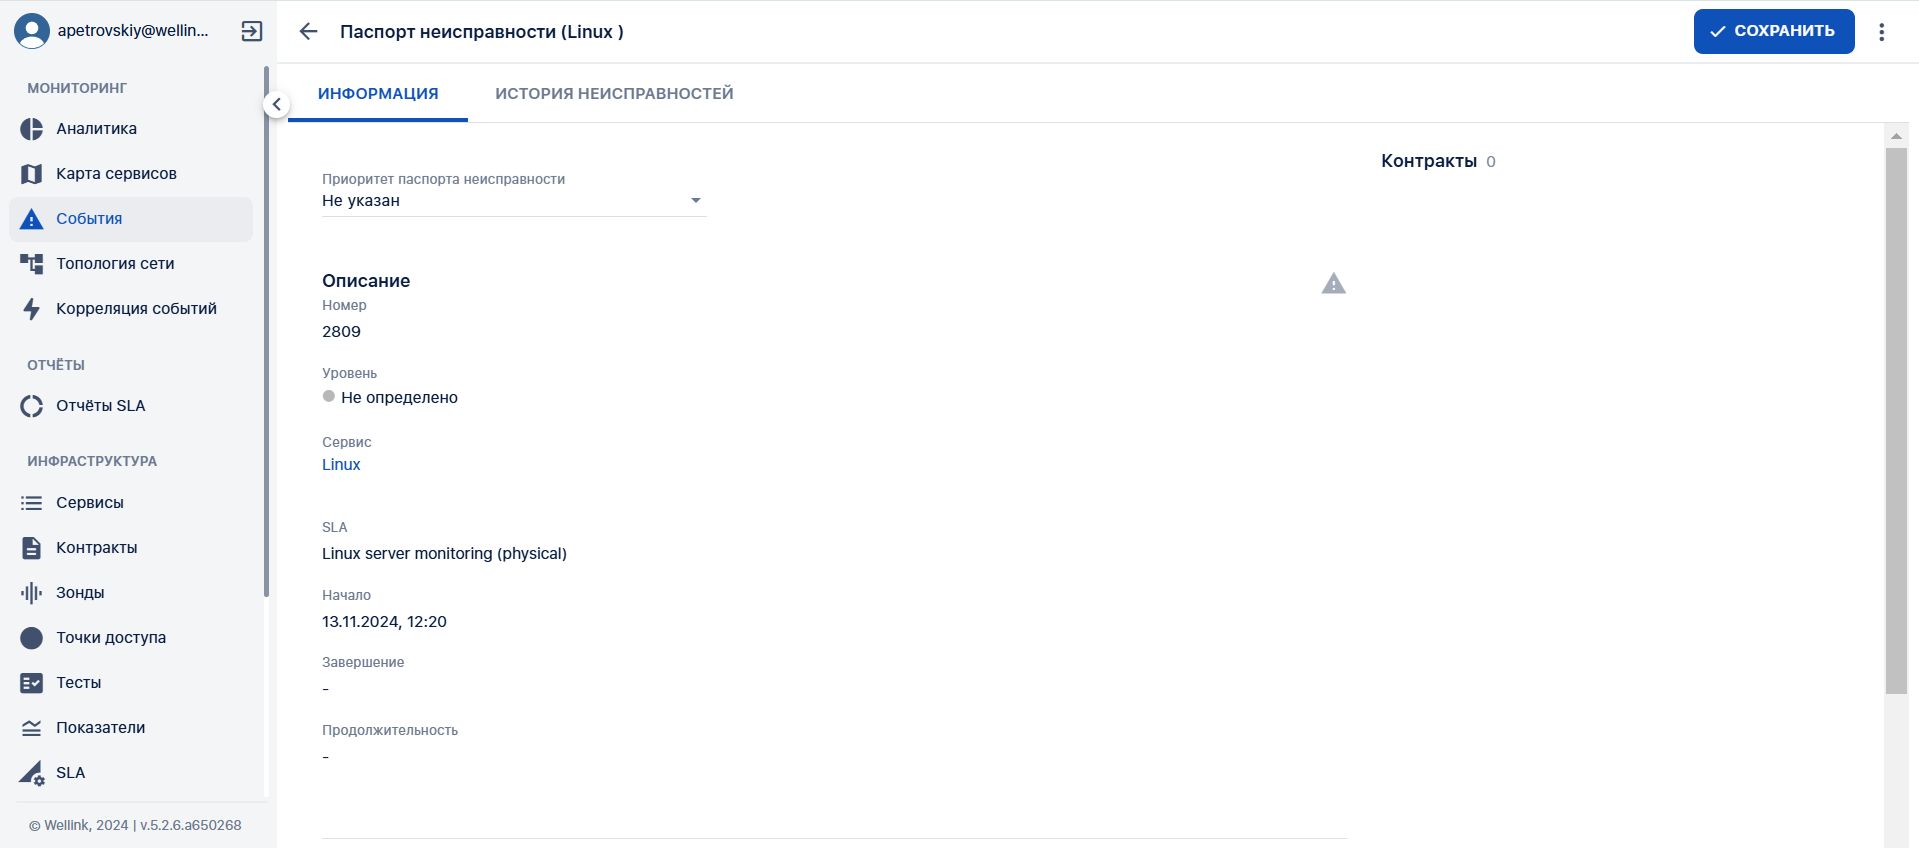Image resolution: width=1919 pixels, height=848 pixels.
Task: Click the Аналитика pie chart icon
Action: pos(32,129)
